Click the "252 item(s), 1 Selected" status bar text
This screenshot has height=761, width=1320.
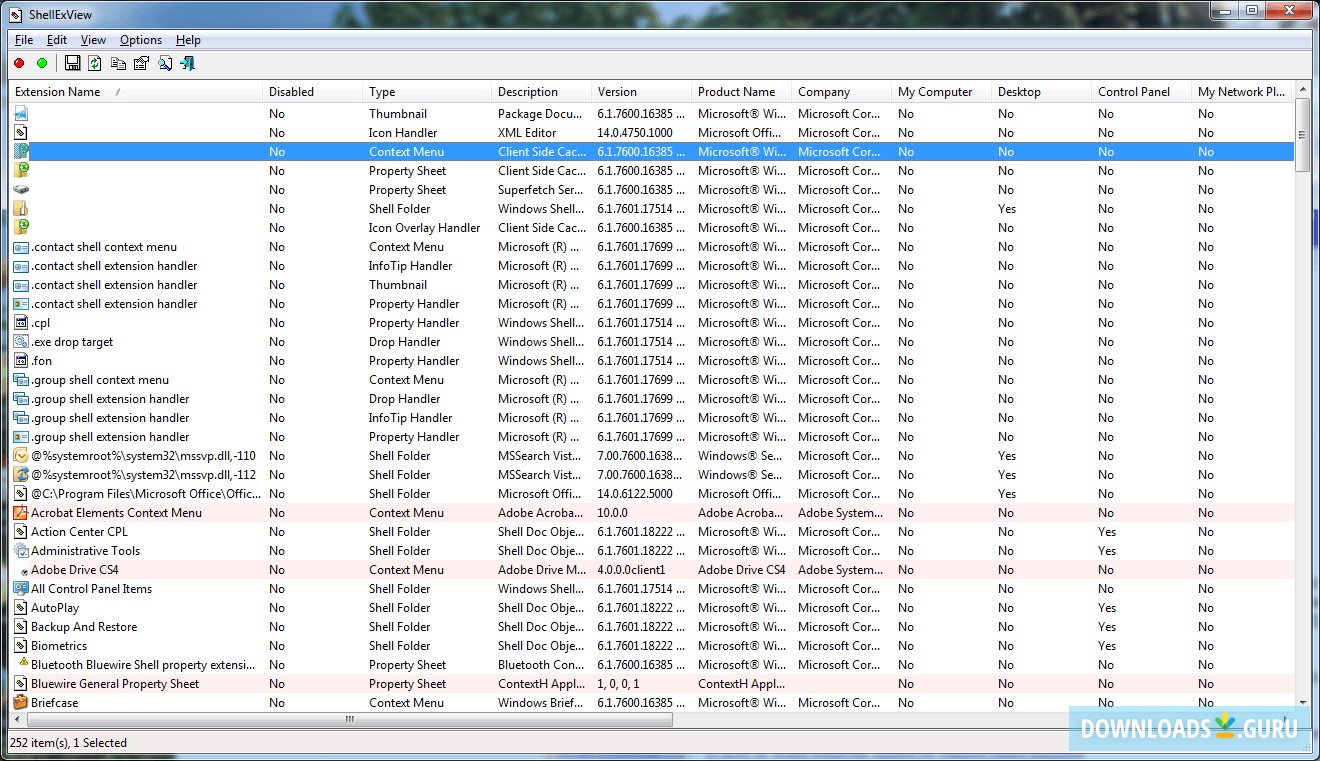pyautogui.click(x=68, y=743)
